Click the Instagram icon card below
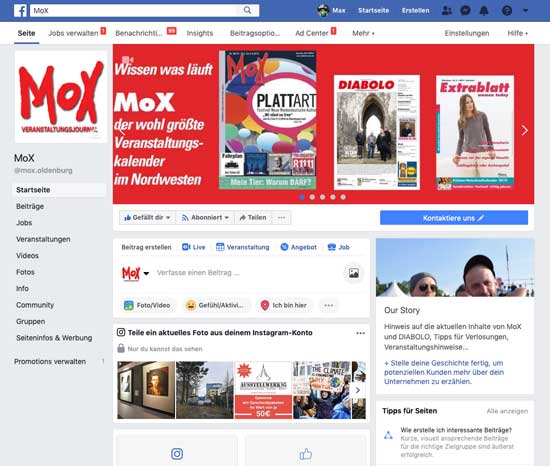550x466 pixels. 177,451
